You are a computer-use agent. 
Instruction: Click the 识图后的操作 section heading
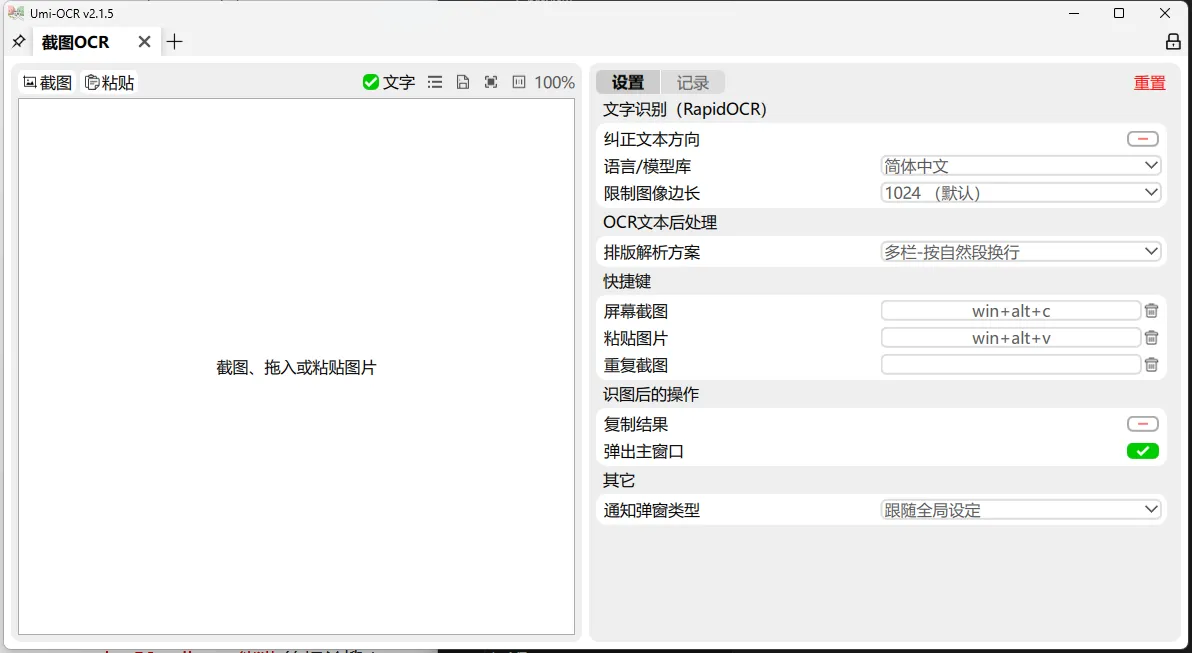click(x=651, y=395)
